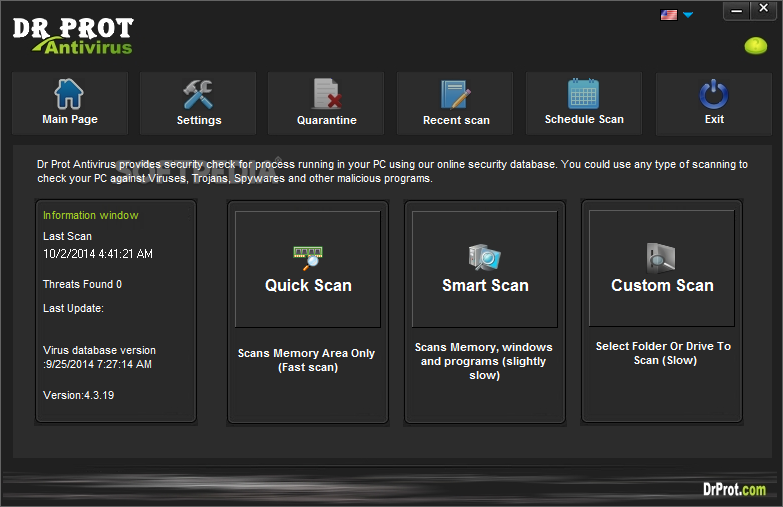The image size is (783, 507).
Task: Click the Quick Scan memory icon
Action: pyautogui.click(x=308, y=258)
